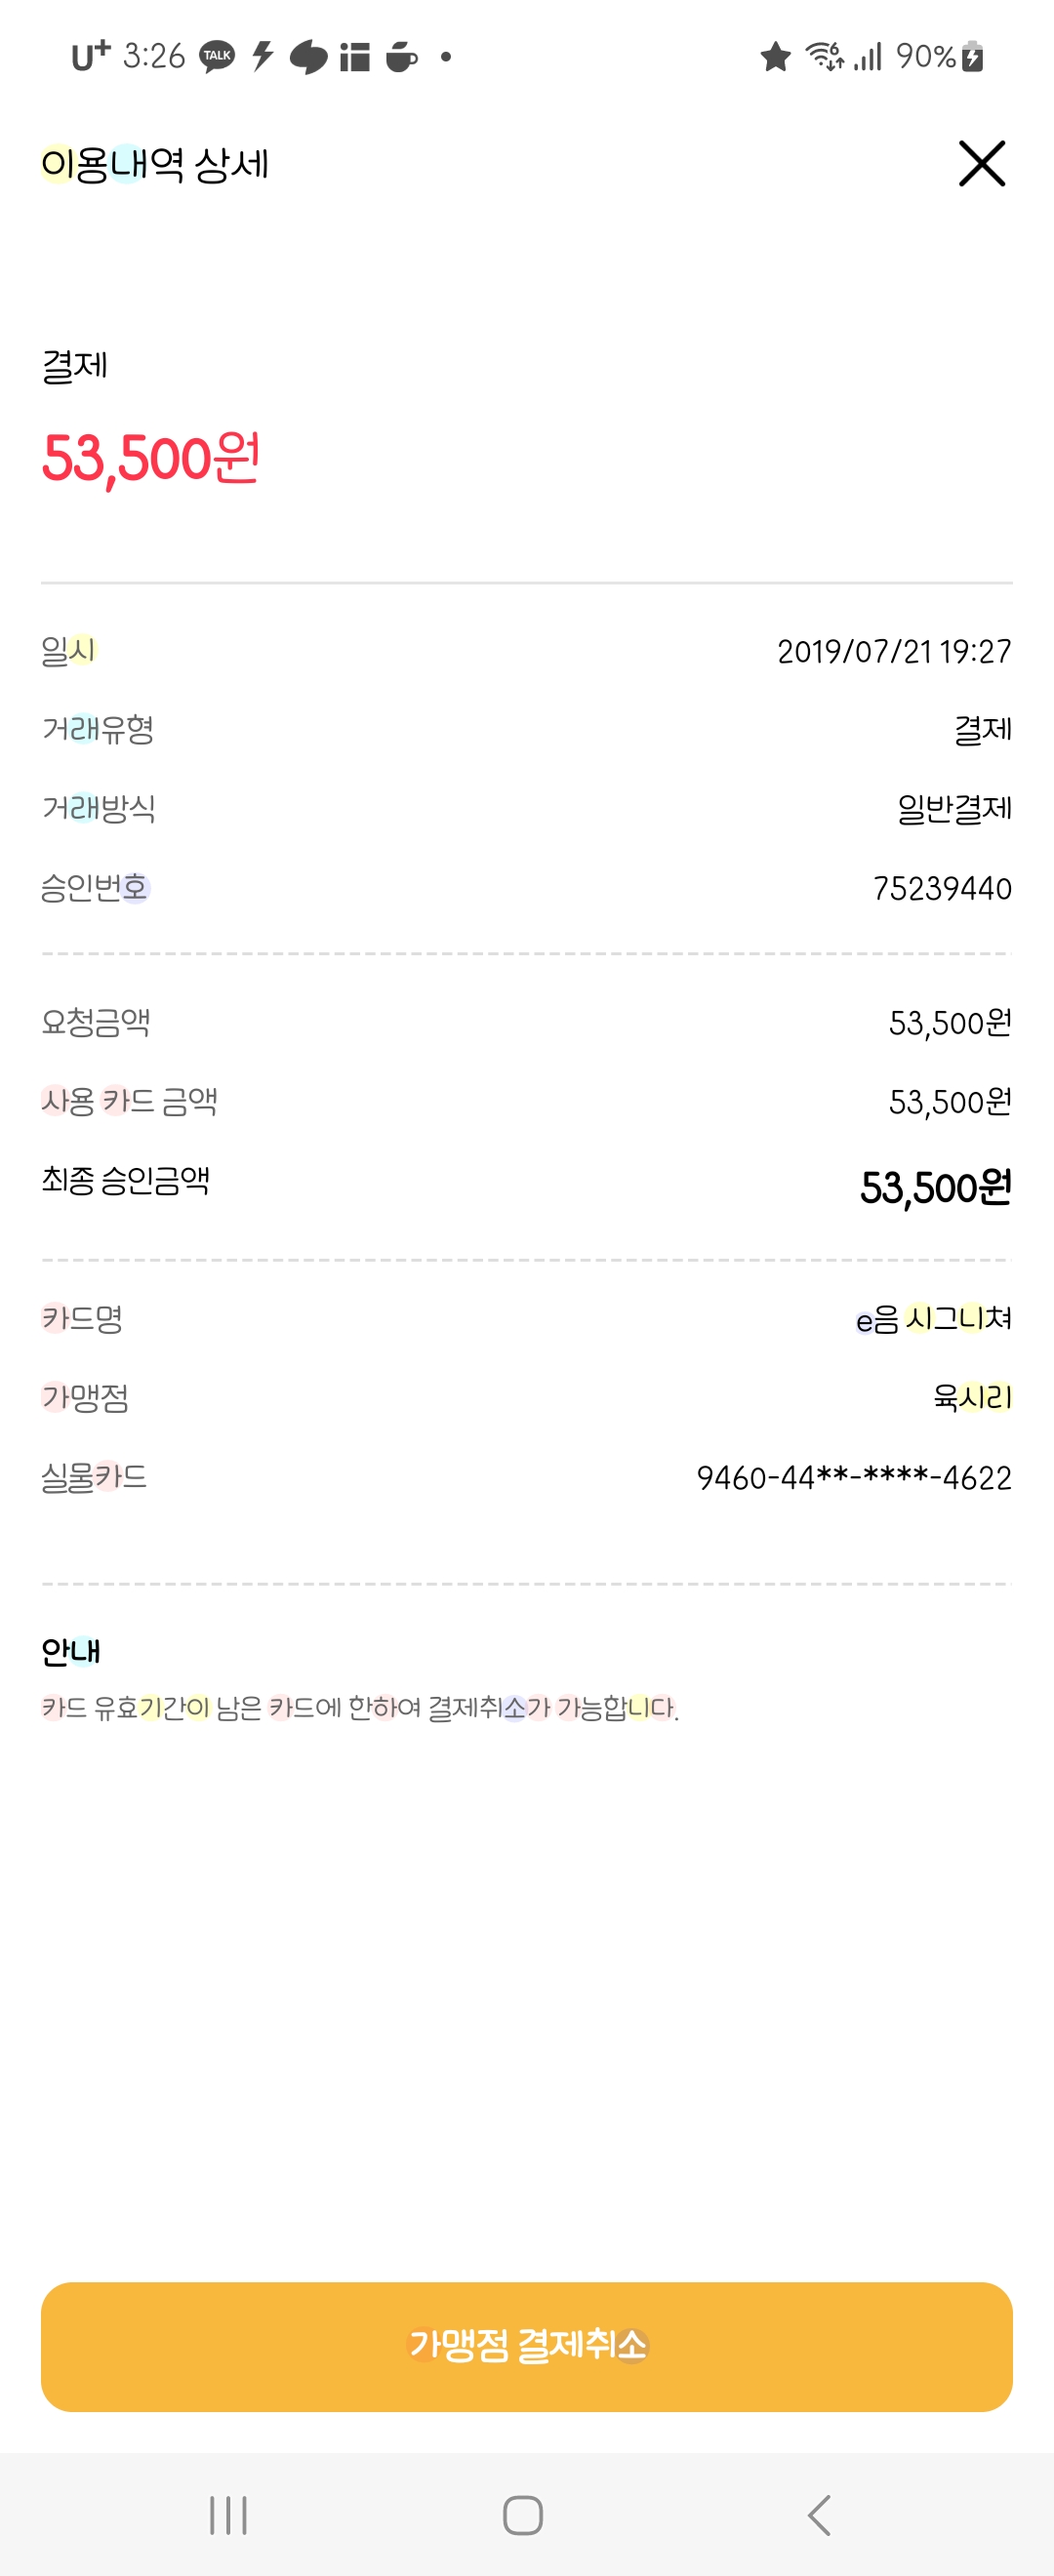Viewport: 1054px width, 2576px height.
Task: Tap the KakaoTalk notification icon
Action: click(x=217, y=56)
